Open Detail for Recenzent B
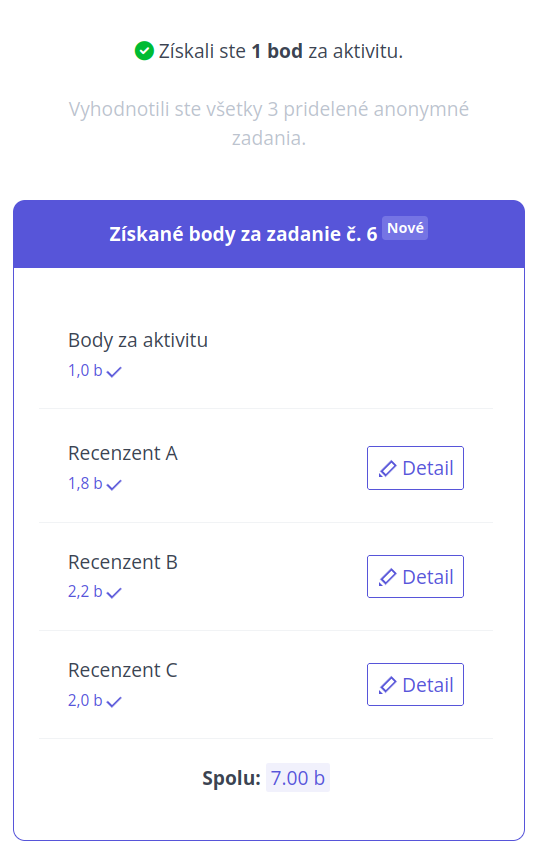538x853 pixels. click(x=416, y=577)
